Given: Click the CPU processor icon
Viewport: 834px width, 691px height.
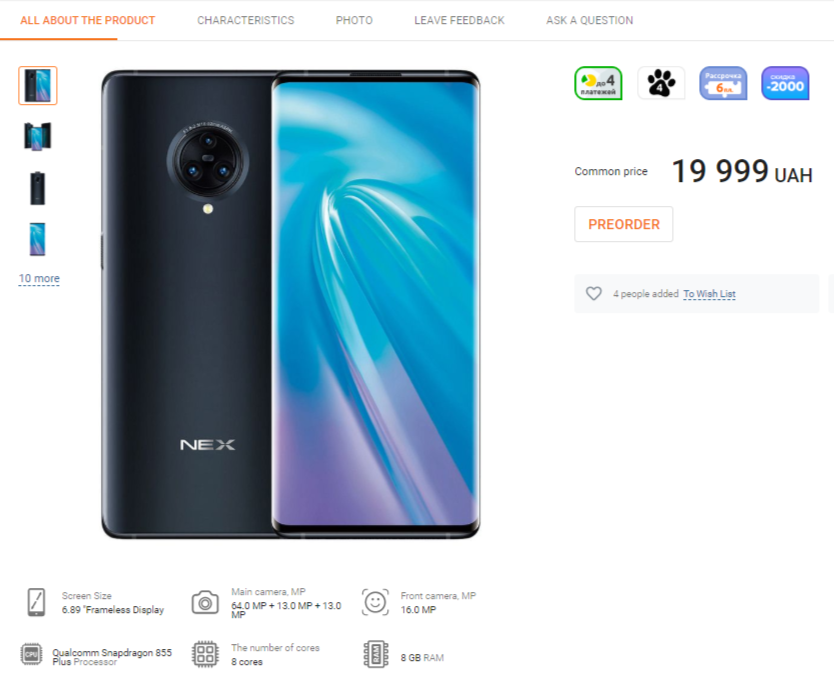Looking at the screenshot, I should [x=31, y=654].
